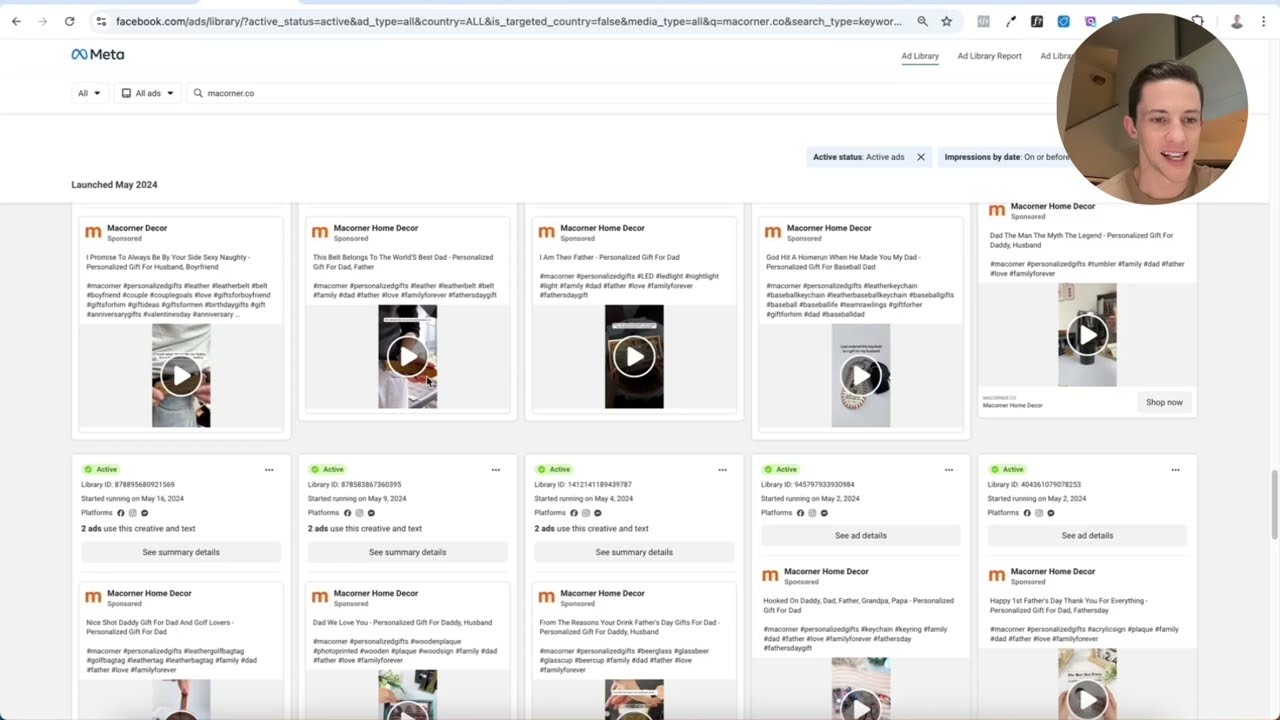Open options menu for ad 878583867360395
This screenshot has height=720, width=1280.
[x=496, y=469]
